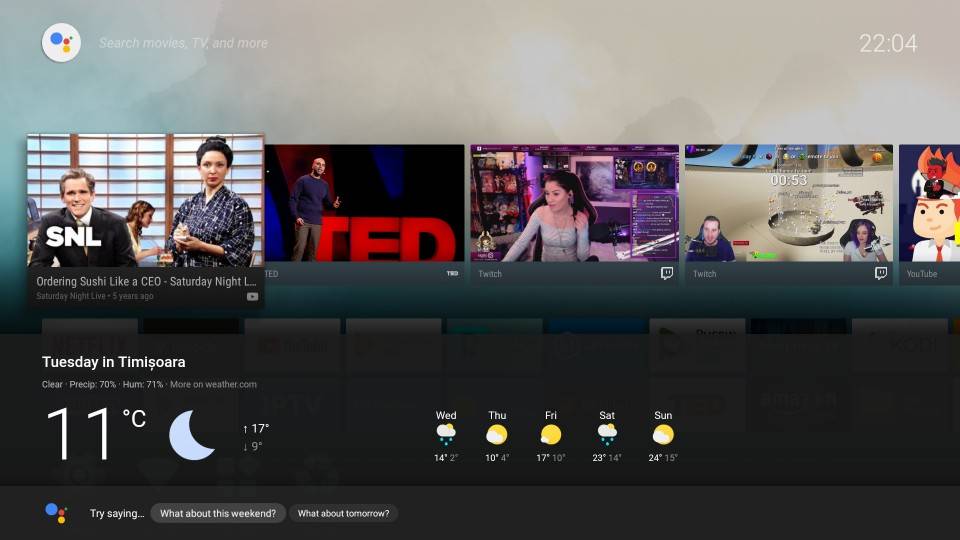
Task: Click Twitch icon on the second Twitch card
Action: point(881,273)
